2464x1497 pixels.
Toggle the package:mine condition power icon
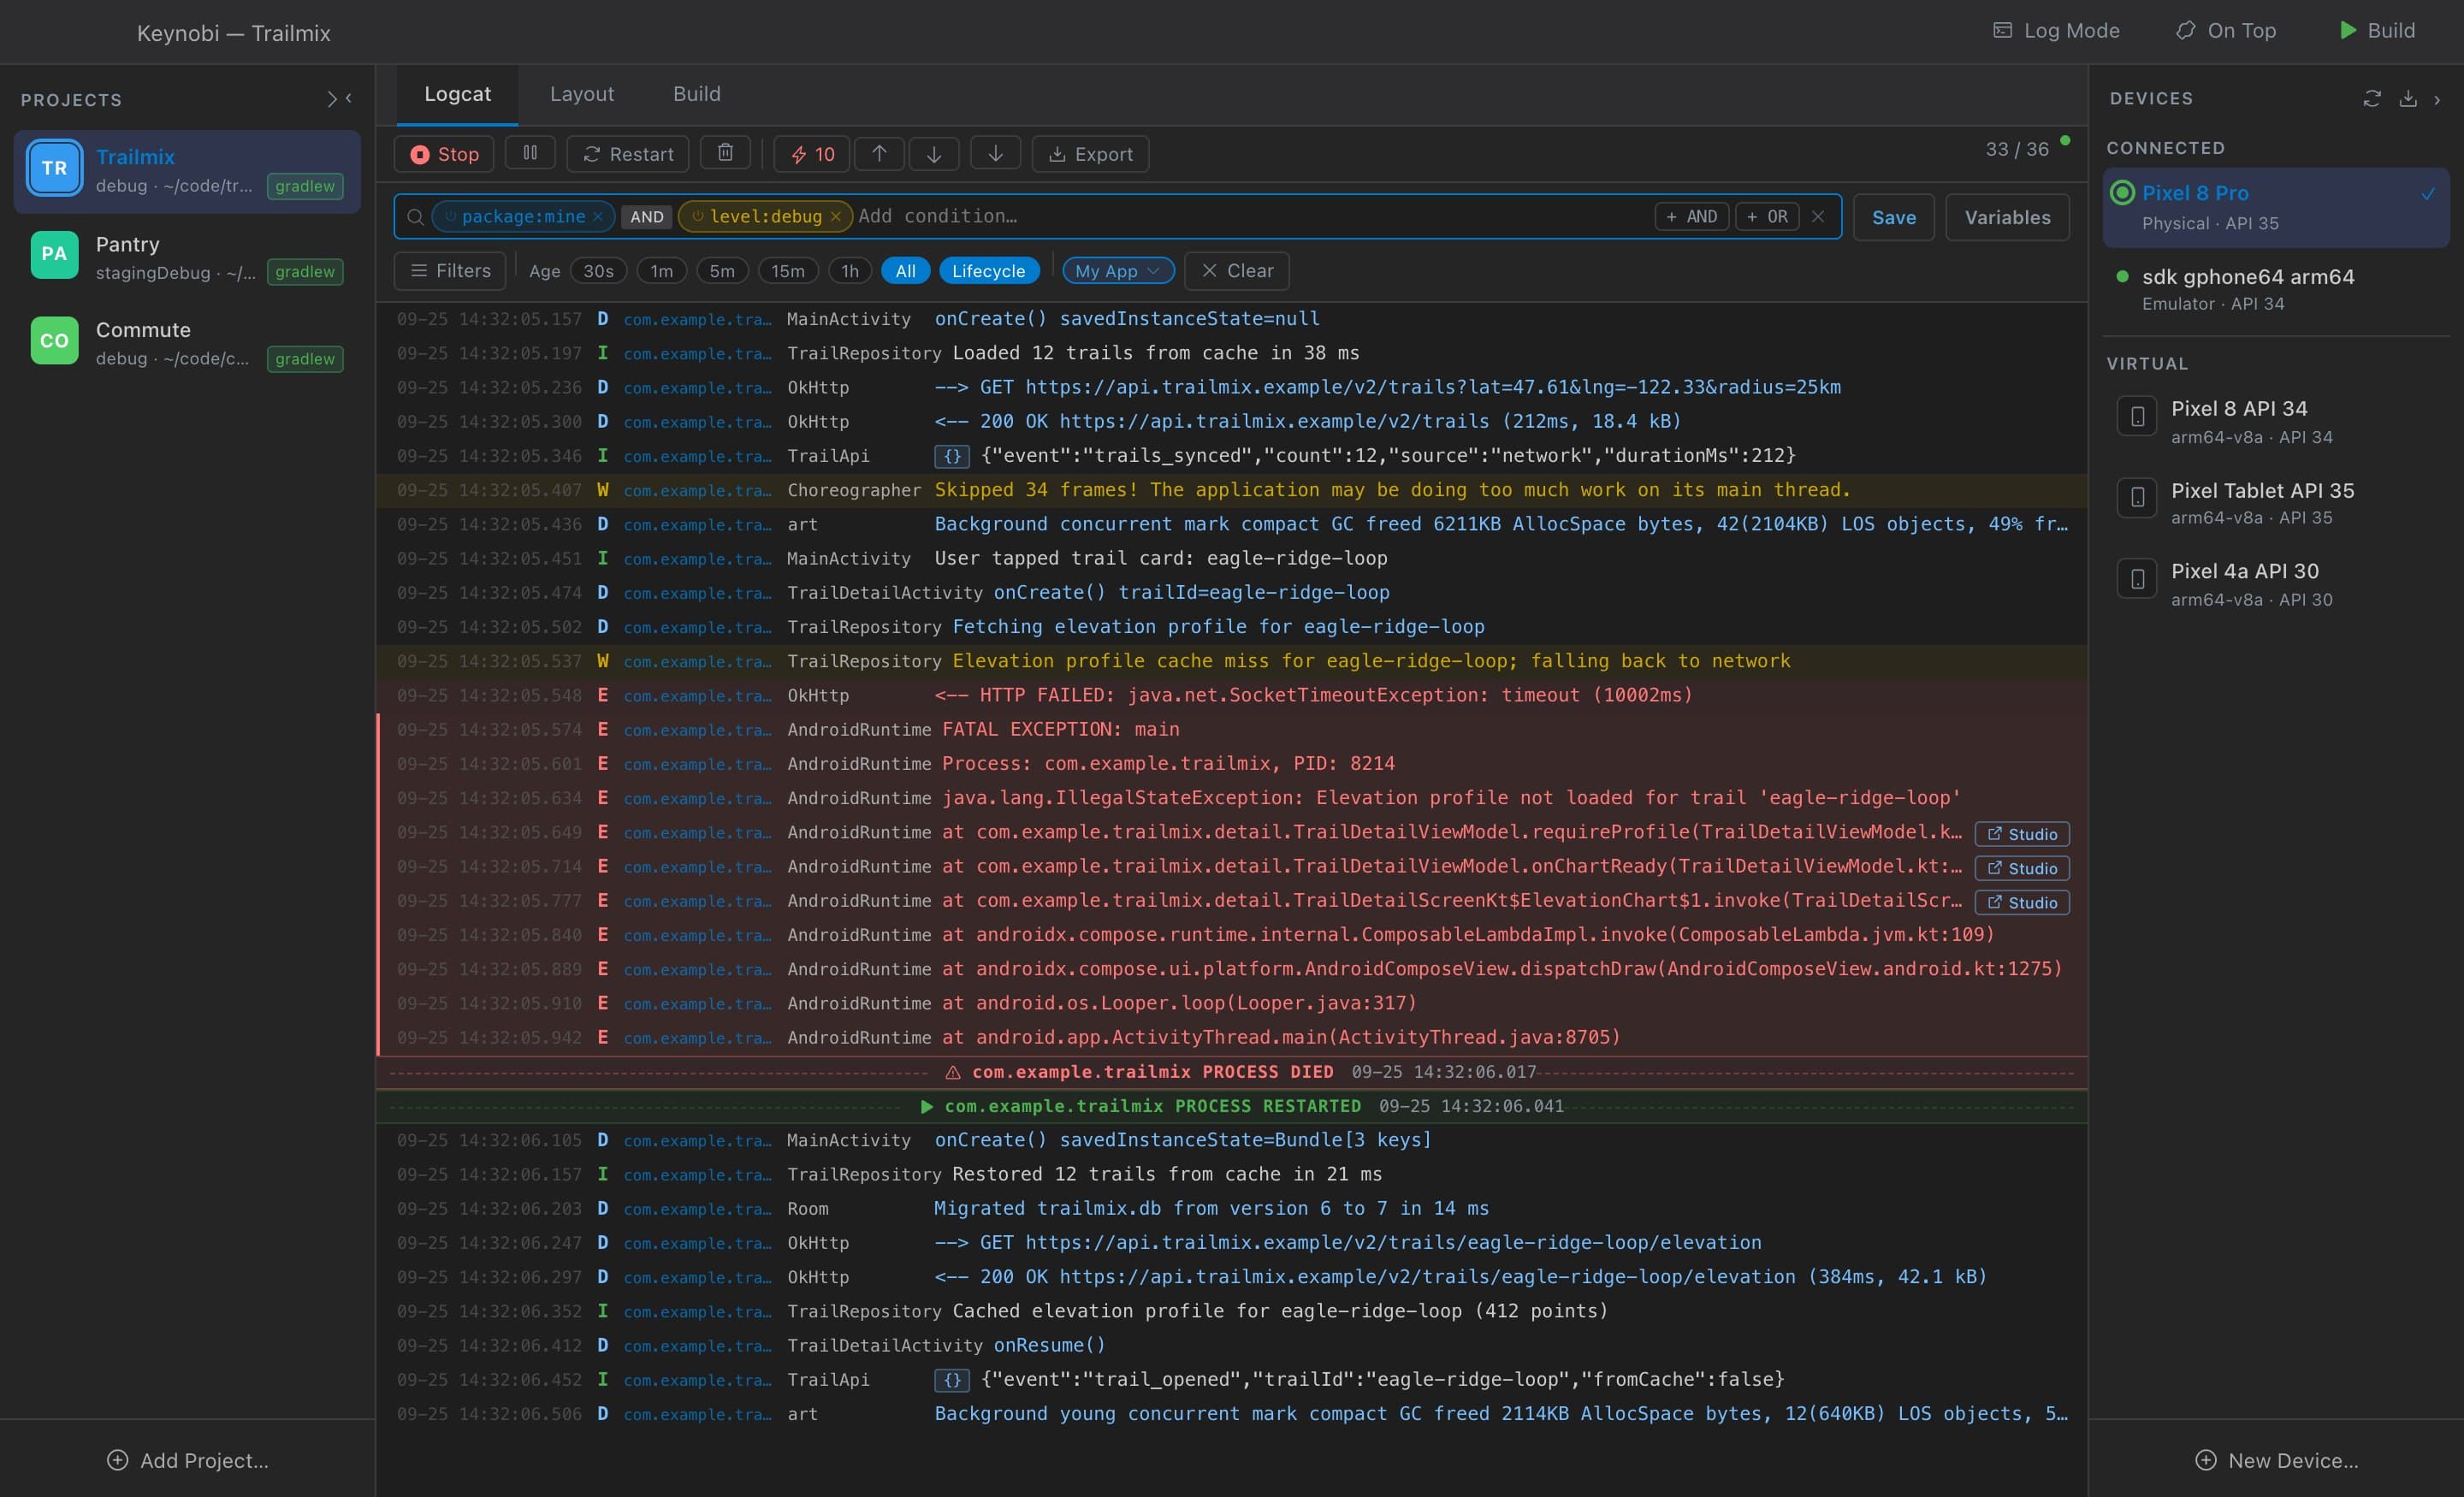click(x=450, y=216)
